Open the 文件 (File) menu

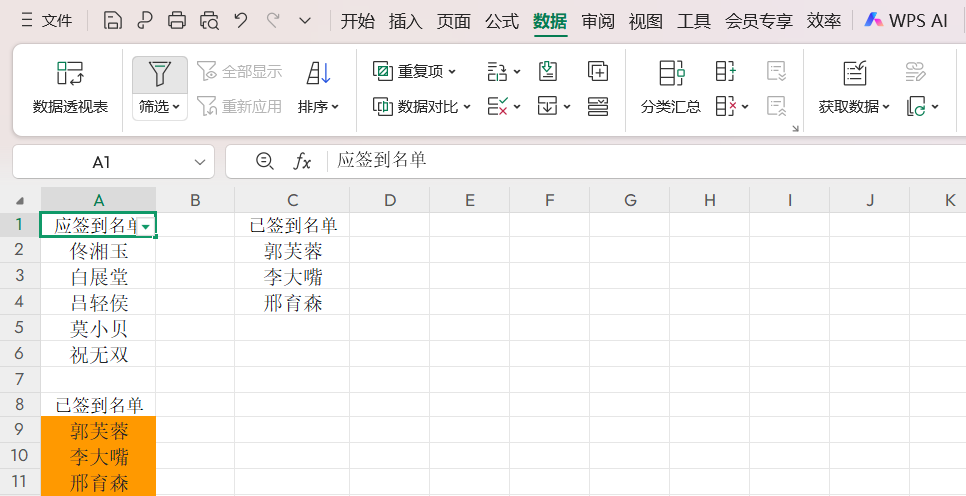pyautogui.click(x=46, y=21)
